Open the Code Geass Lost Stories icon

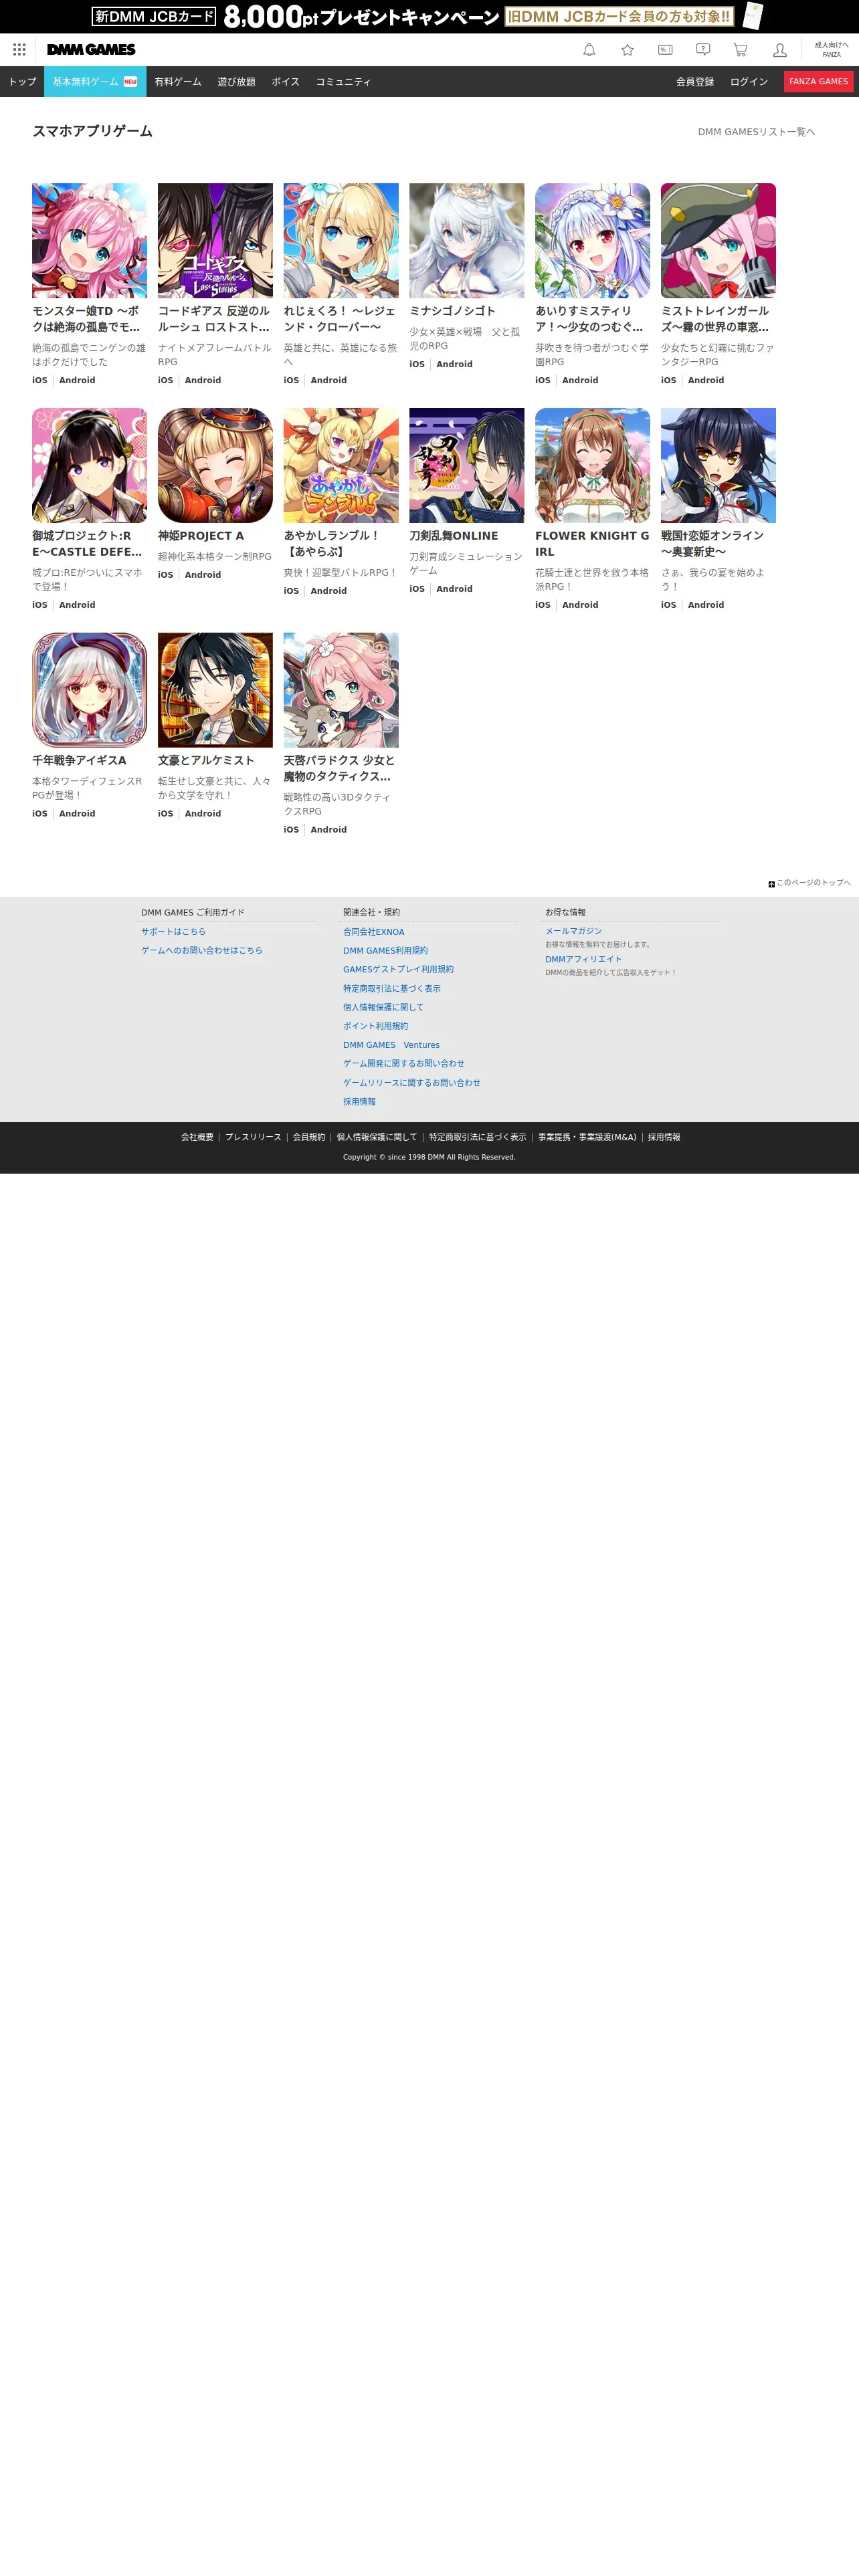[x=215, y=240]
